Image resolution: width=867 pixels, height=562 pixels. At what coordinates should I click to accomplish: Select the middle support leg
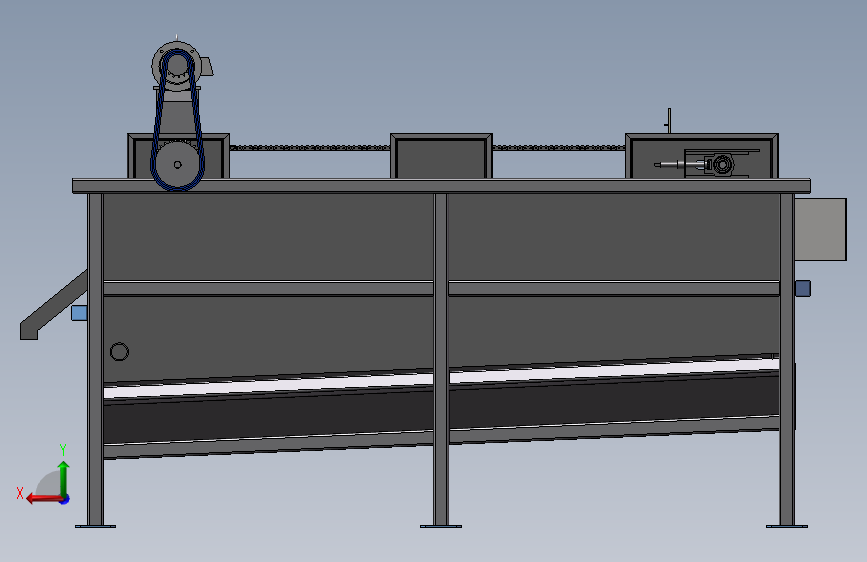point(441,359)
